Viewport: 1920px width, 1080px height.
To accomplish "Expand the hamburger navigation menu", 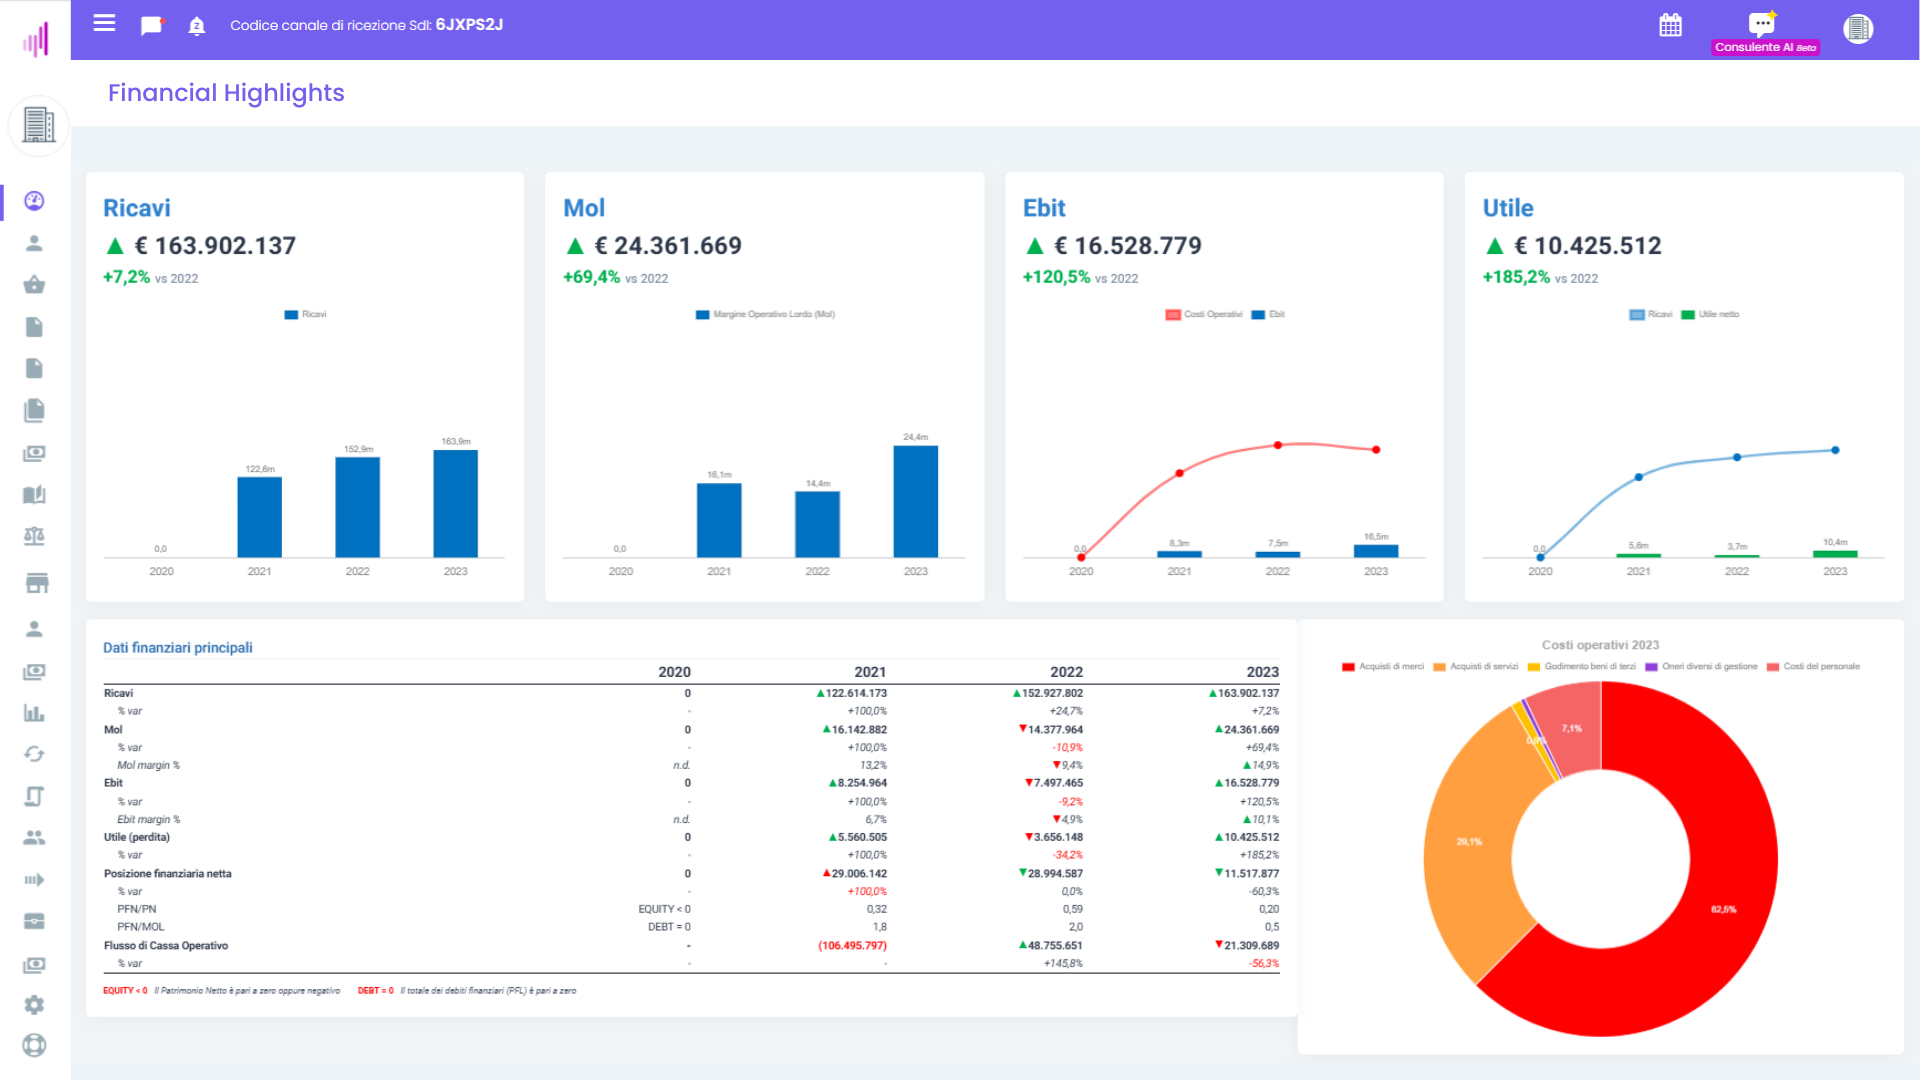I will [103, 24].
